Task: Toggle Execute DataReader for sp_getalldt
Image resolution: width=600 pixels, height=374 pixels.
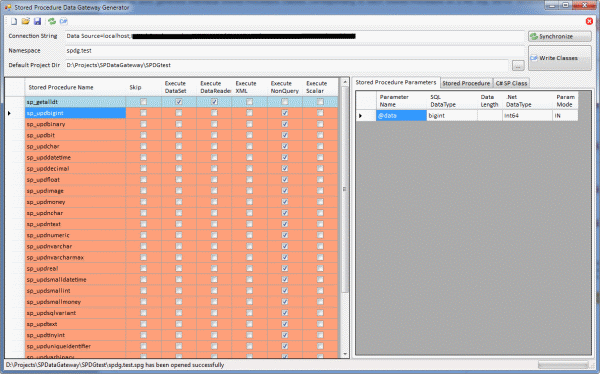Action: [x=214, y=102]
